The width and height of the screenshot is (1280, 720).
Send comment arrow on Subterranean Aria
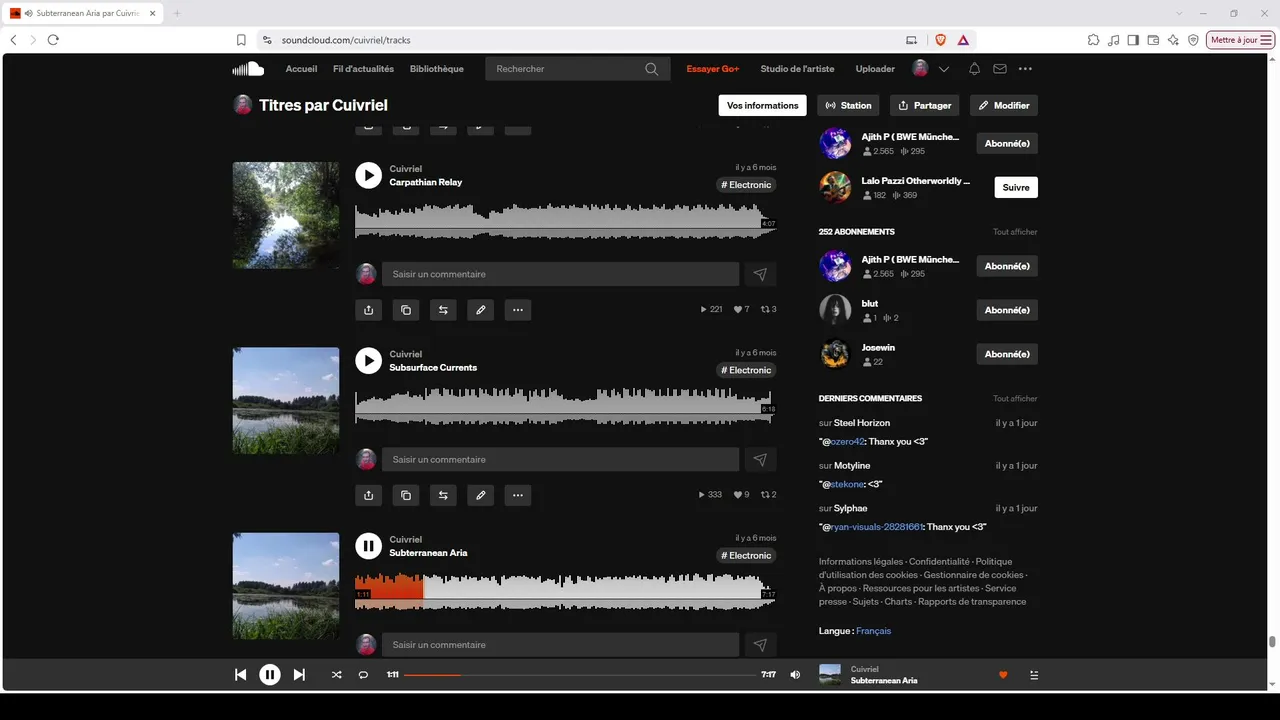tap(760, 645)
